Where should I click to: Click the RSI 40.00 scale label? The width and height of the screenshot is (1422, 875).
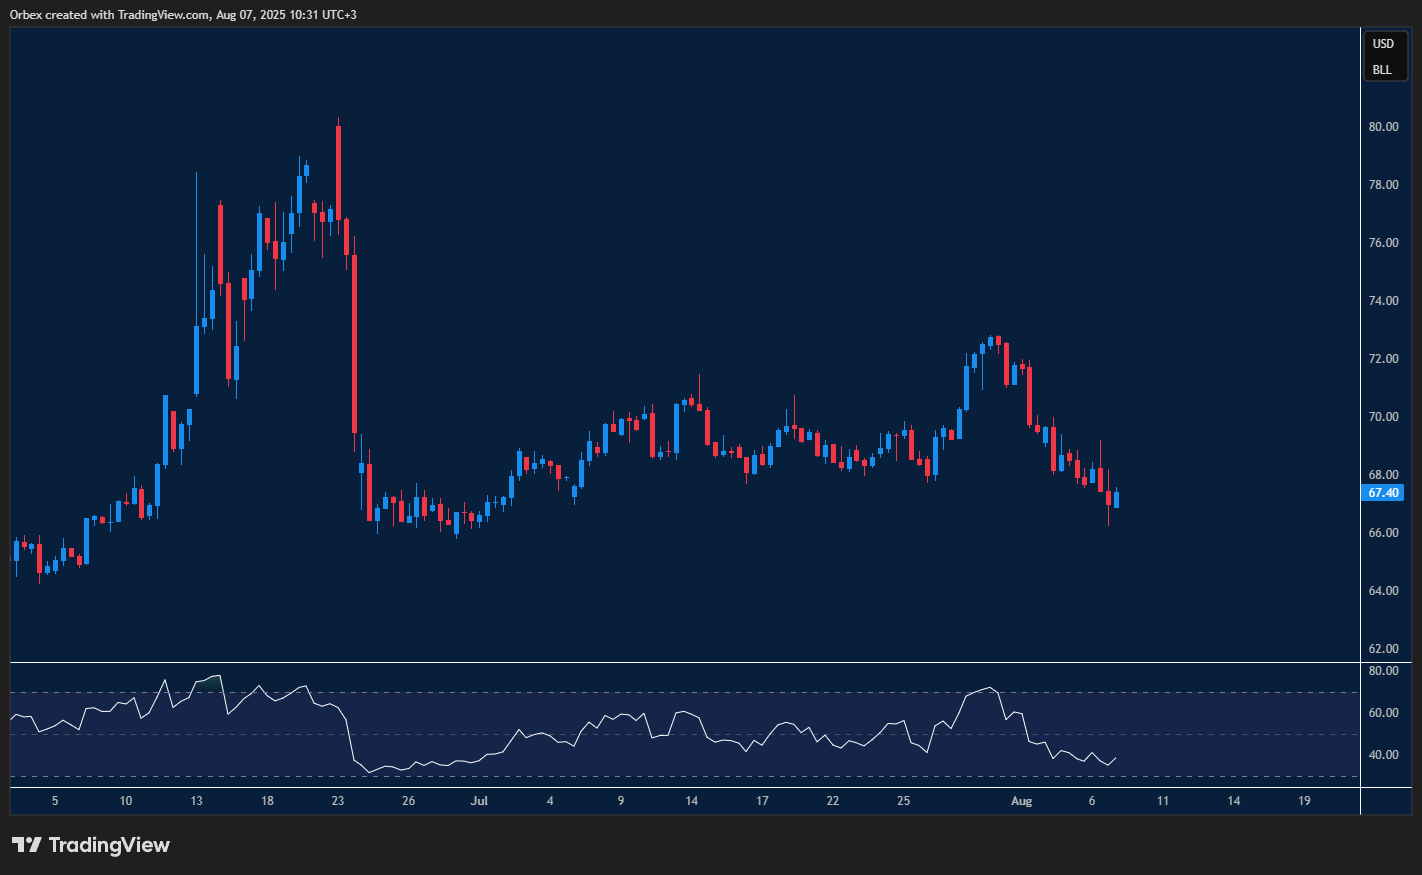[1383, 755]
